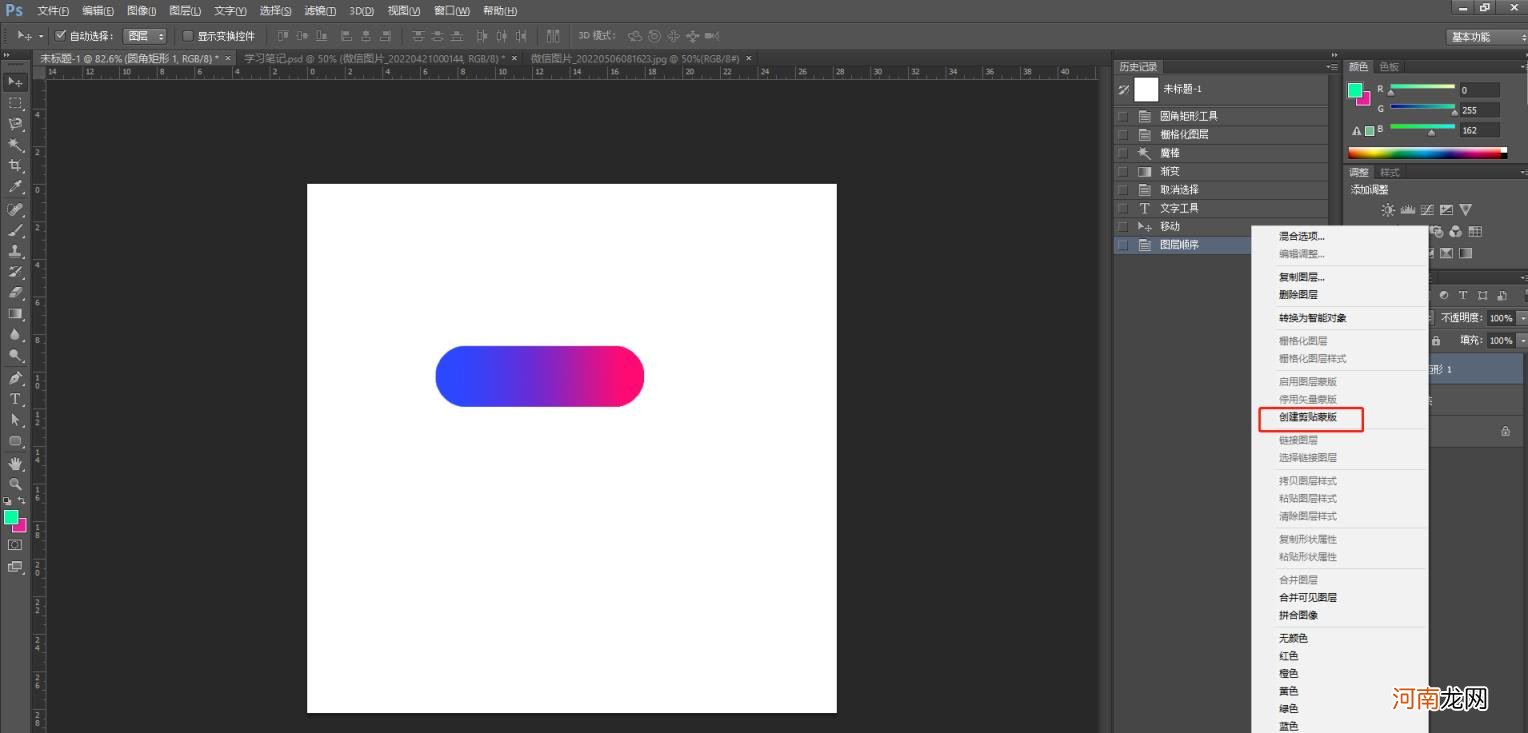
Task: Set history brush source at 栅格化图层
Action: click(x=1122, y=134)
